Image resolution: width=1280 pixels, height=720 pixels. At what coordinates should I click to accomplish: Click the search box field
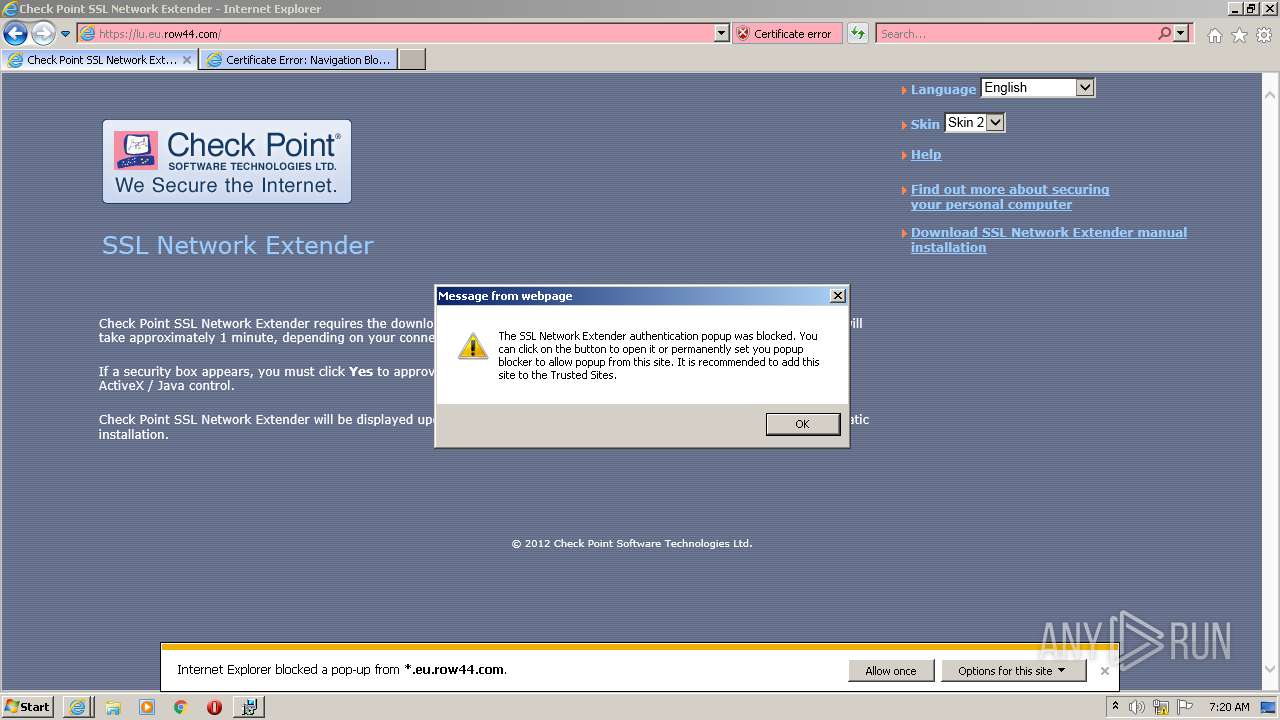pyautogui.click(x=1015, y=33)
